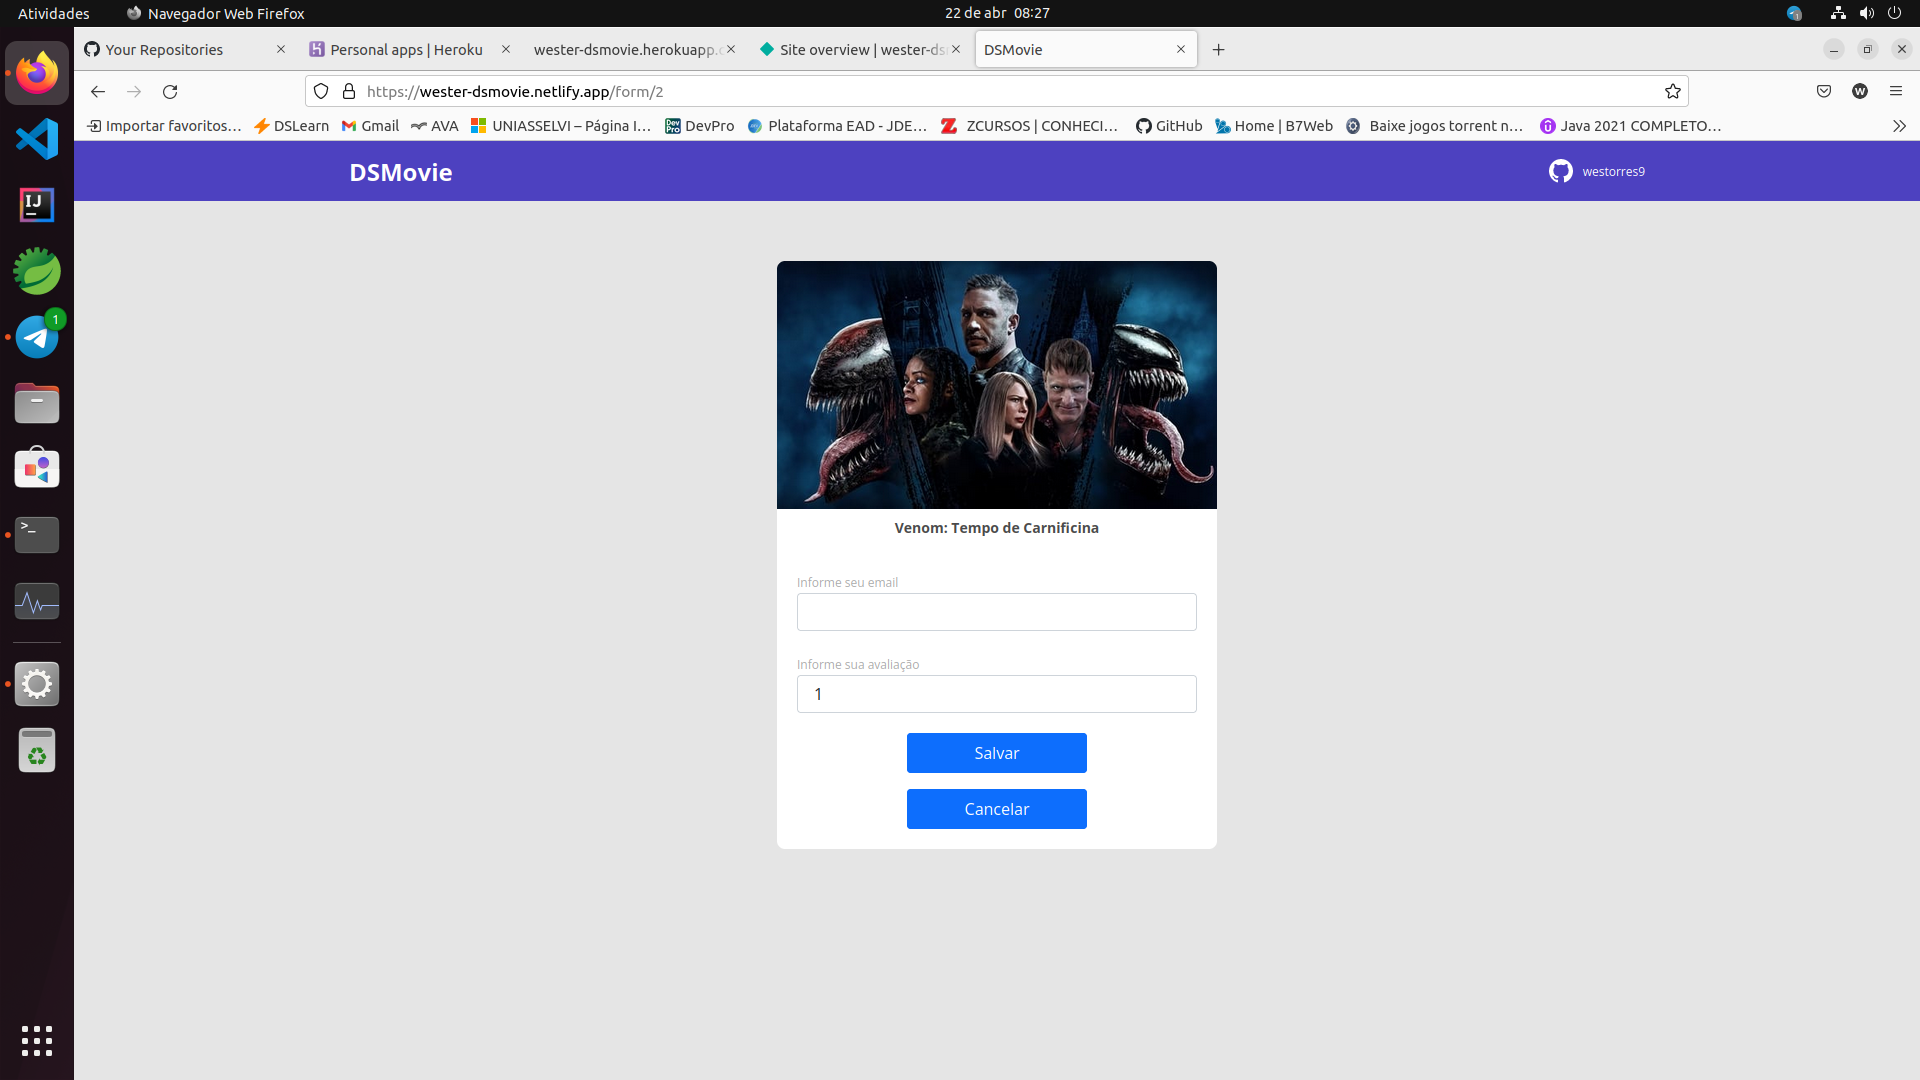Bookmark this page using the star icon
The image size is (1920, 1080).
[x=1673, y=91]
